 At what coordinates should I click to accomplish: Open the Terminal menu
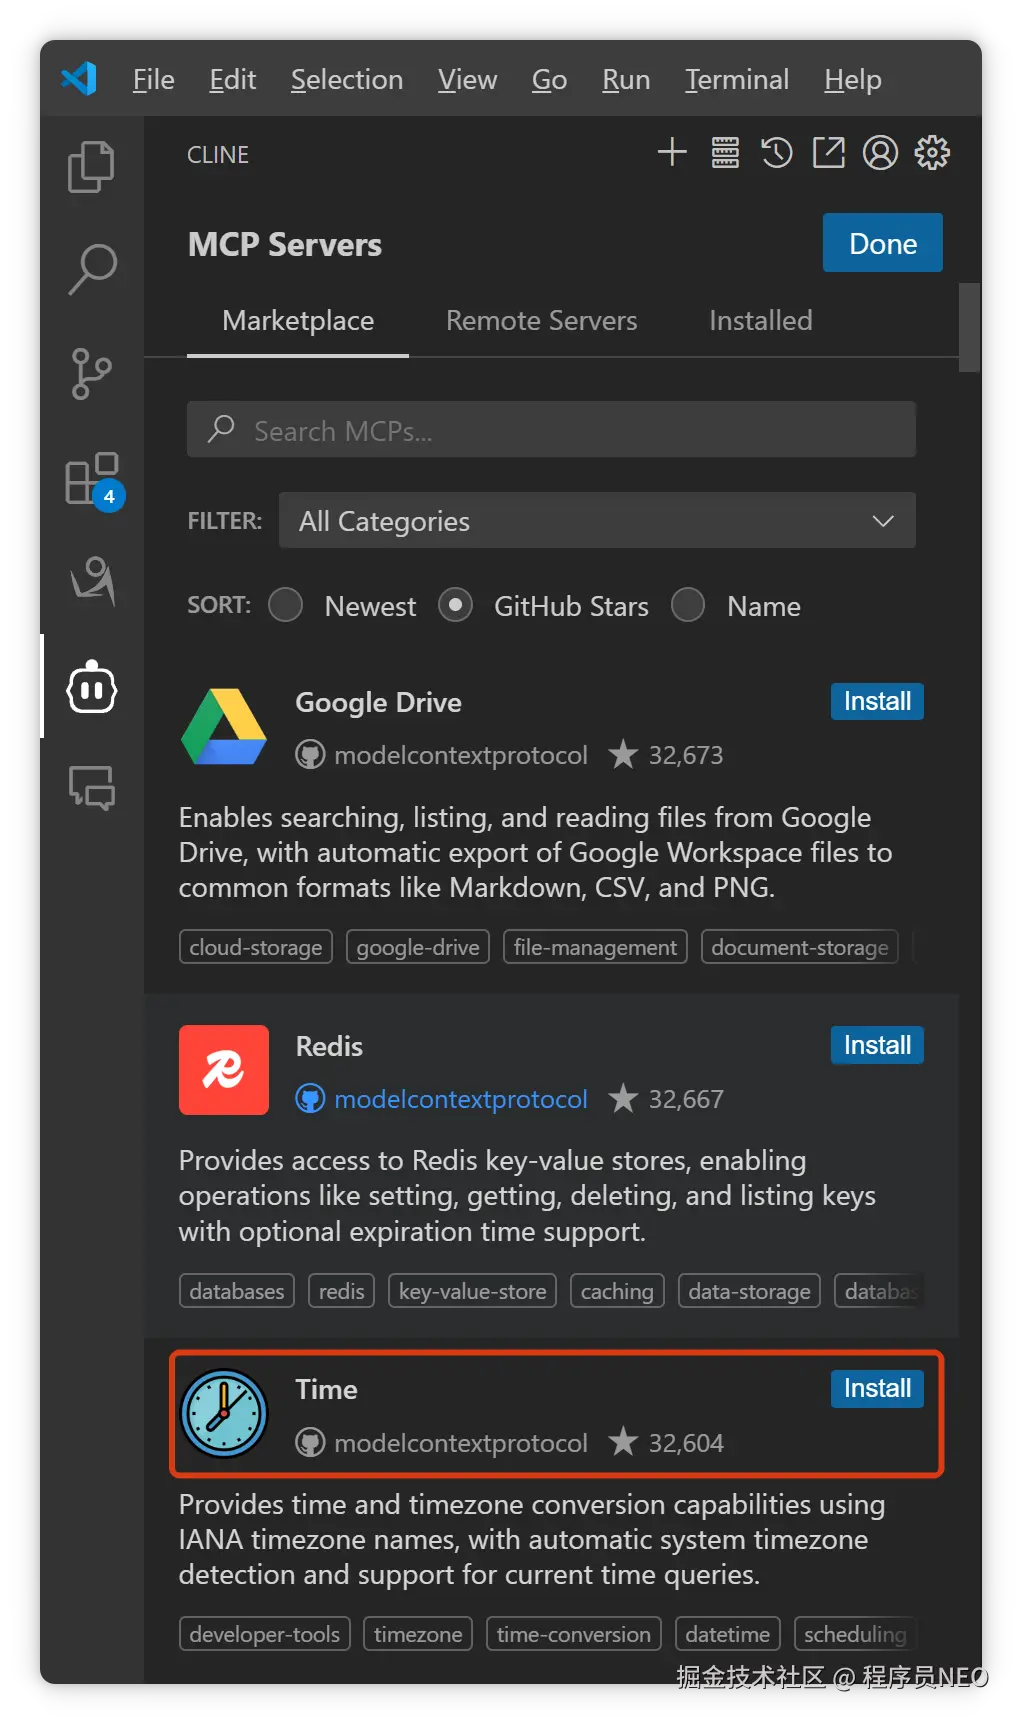tap(737, 79)
